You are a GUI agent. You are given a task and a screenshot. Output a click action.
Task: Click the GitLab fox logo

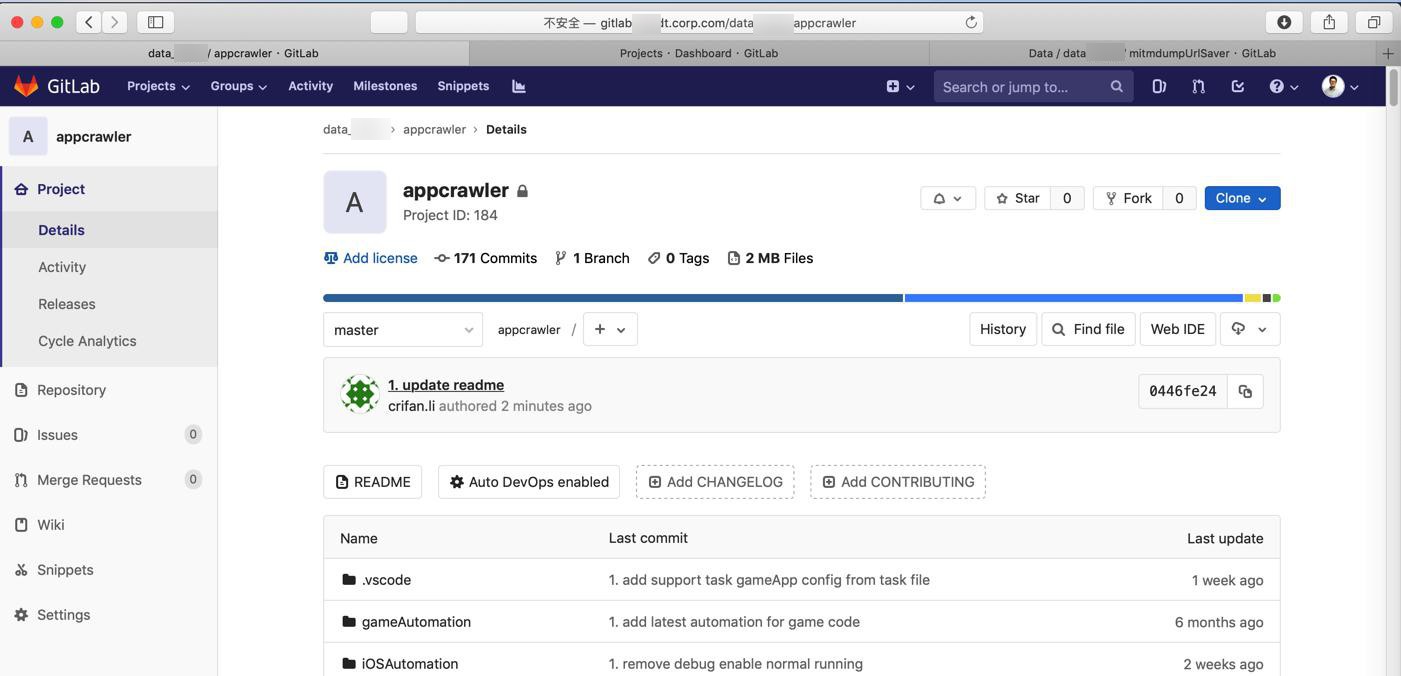click(x=26, y=86)
